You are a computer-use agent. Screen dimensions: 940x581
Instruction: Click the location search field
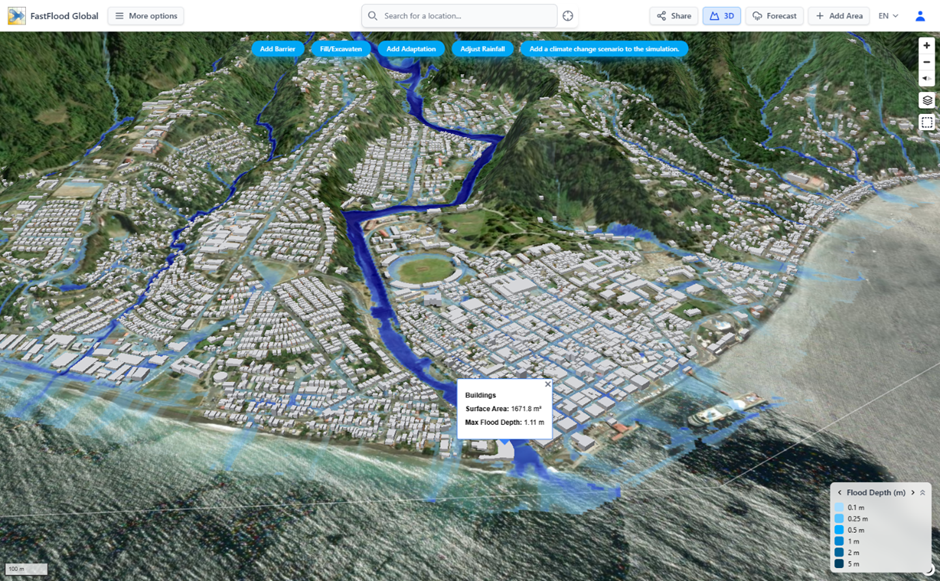click(465, 16)
